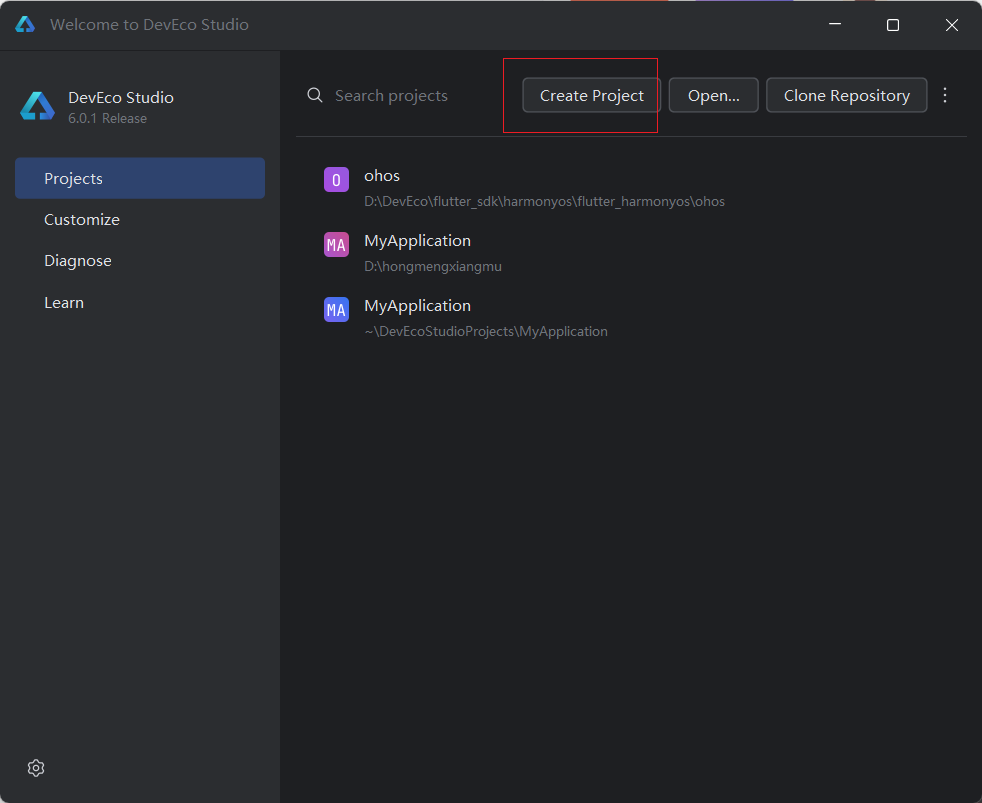
Task: Click the Create Project button
Action: 591,95
